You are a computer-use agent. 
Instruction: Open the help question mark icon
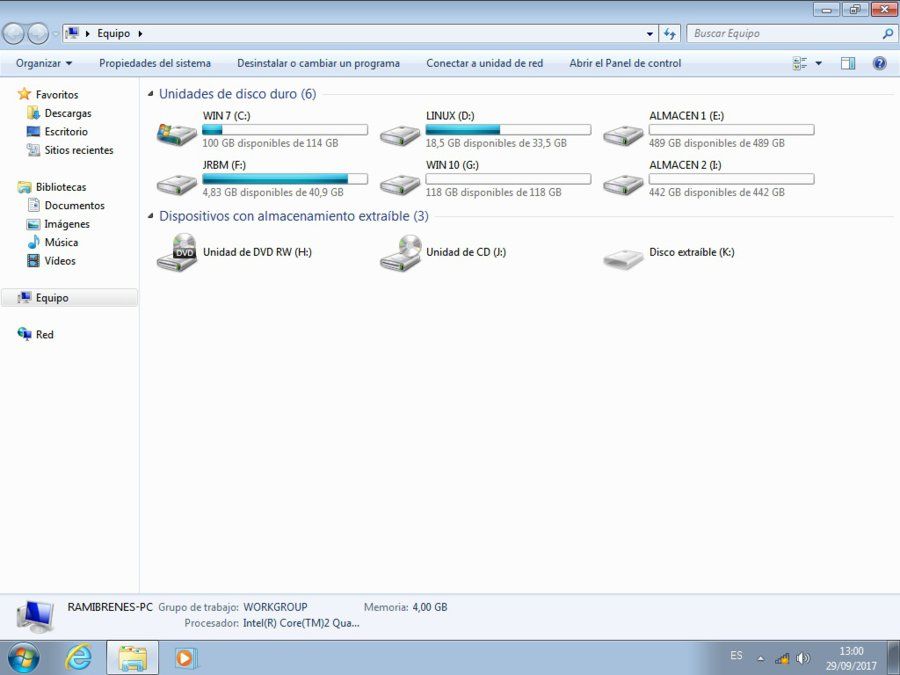879,63
